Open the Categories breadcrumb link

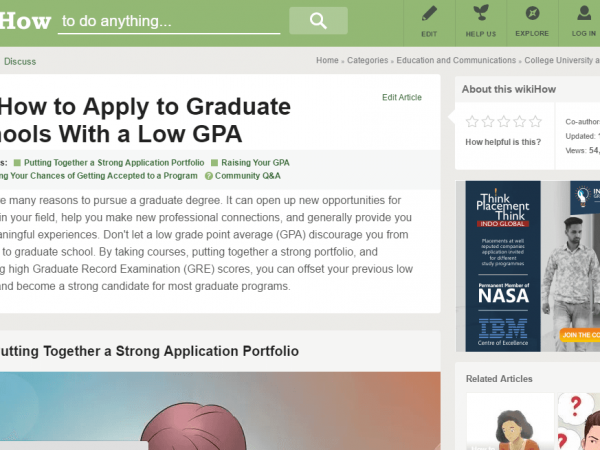coord(367,61)
